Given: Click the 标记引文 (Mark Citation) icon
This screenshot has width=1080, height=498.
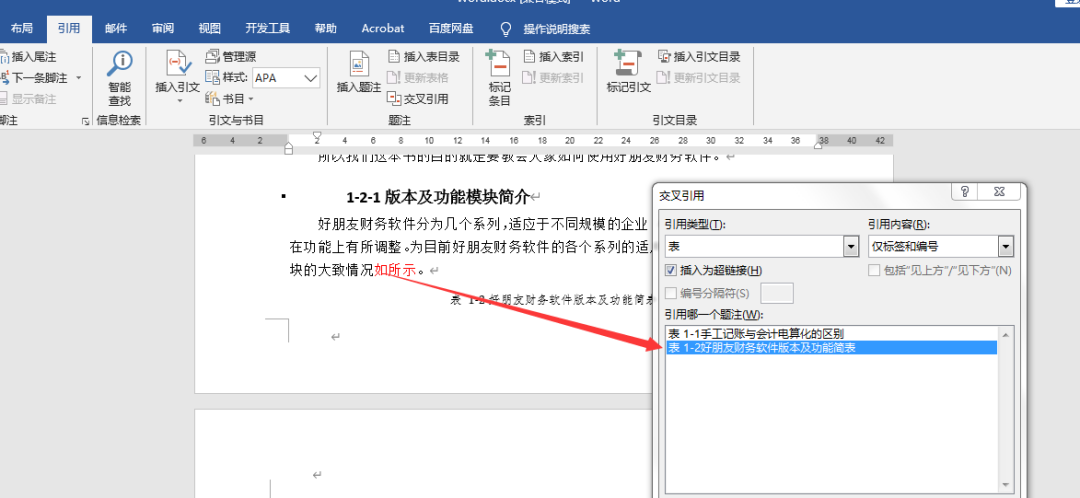Looking at the screenshot, I should (x=627, y=64).
